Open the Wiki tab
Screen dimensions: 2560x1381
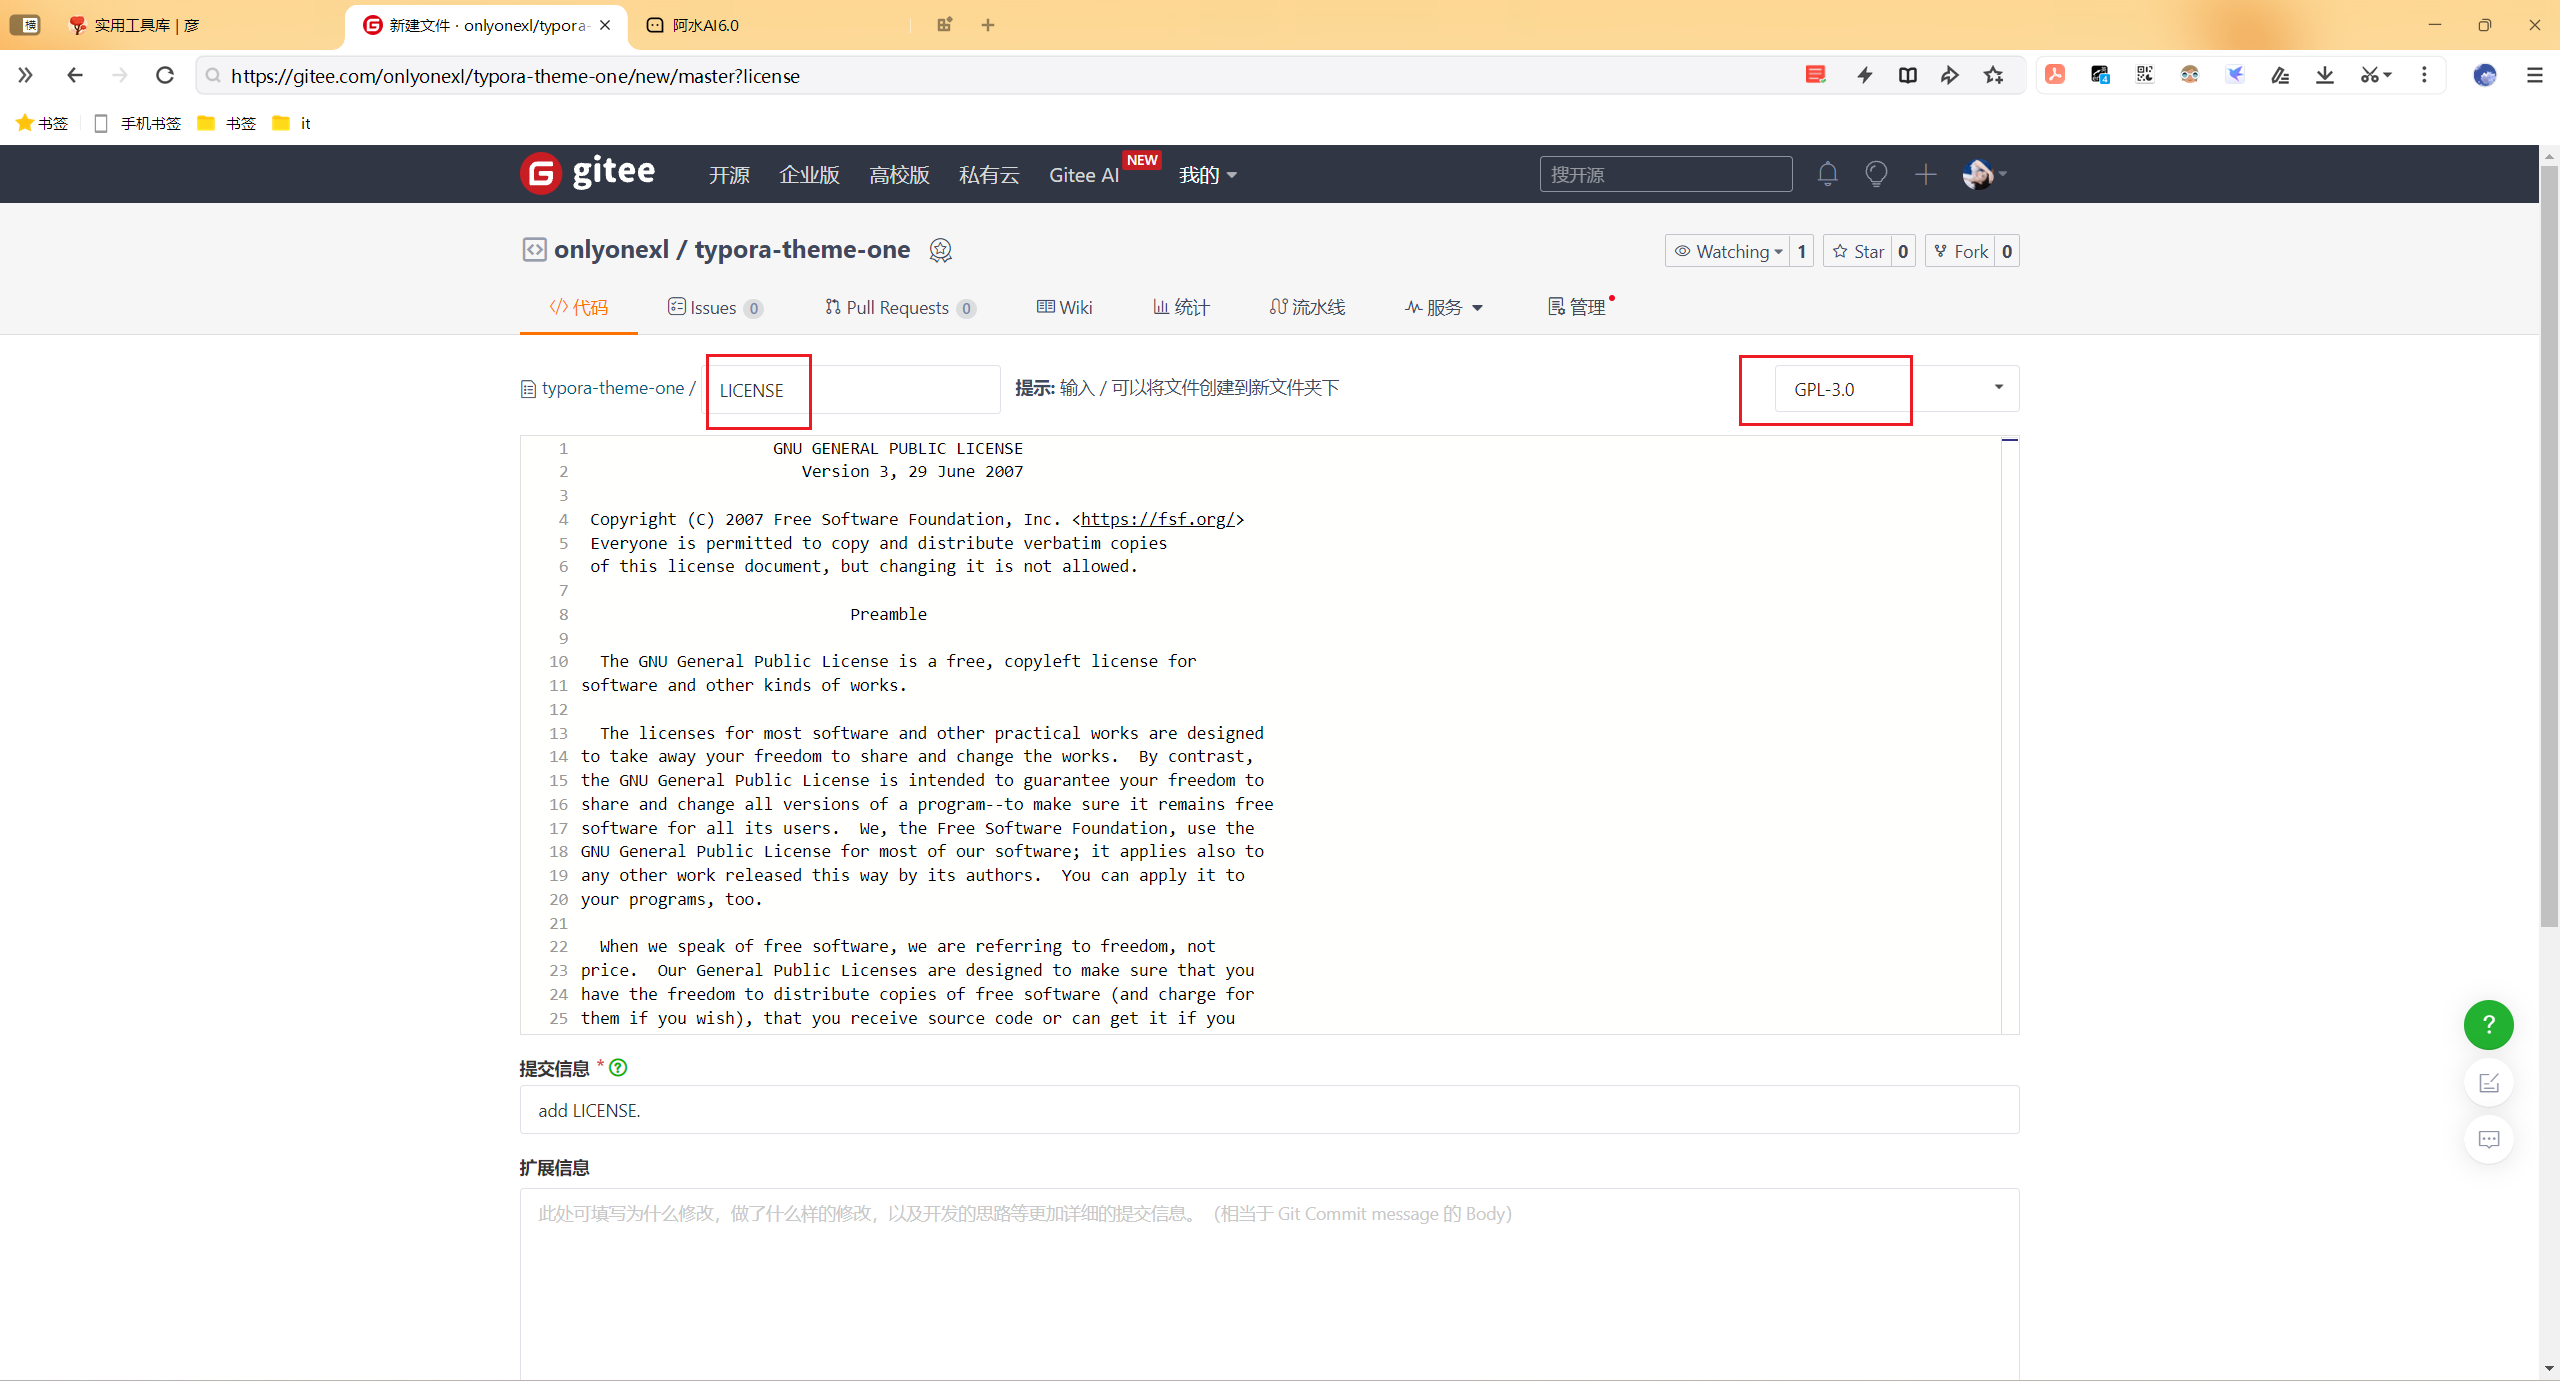pos(1064,307)
